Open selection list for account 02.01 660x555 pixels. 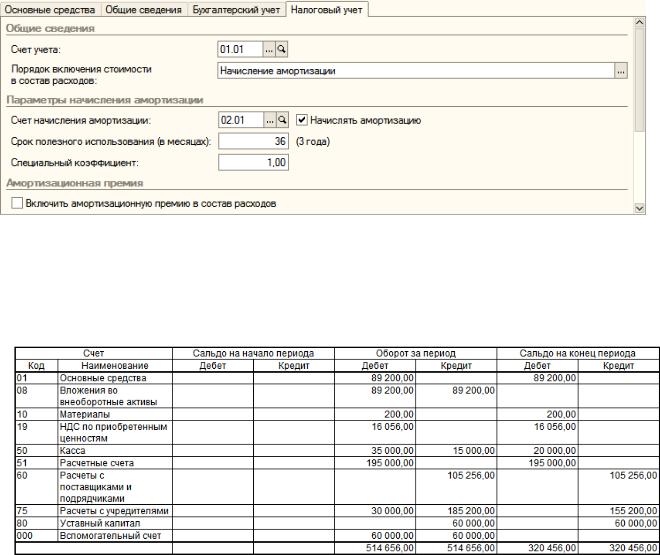point(270,120)
